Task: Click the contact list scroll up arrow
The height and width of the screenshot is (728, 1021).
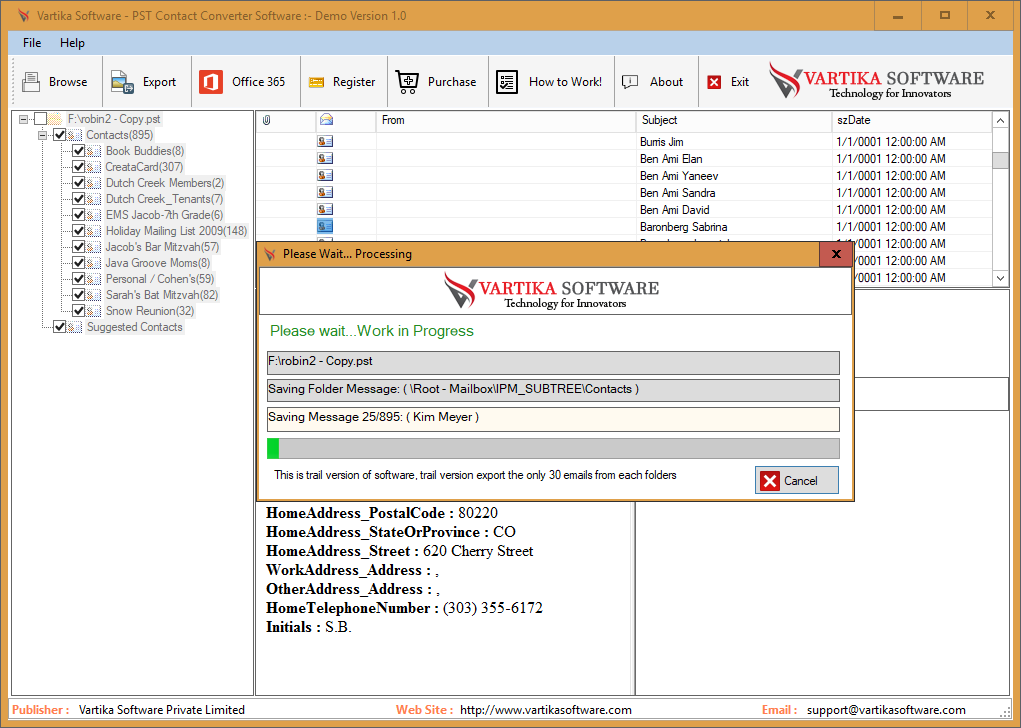Action: point(1000,120)
